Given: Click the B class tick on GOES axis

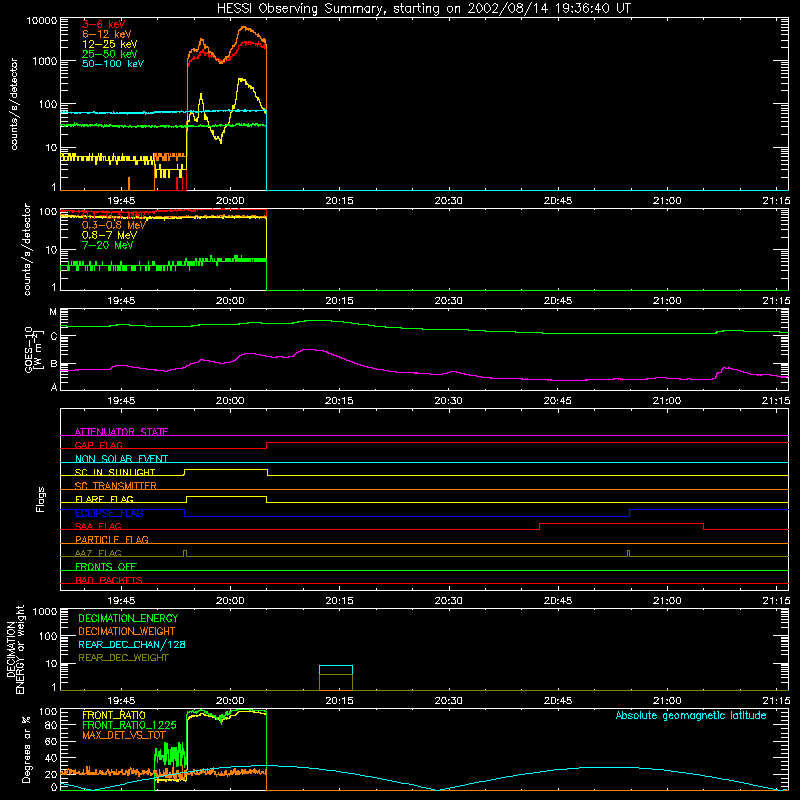Looking at the screenshot, I should [x=53, y=364].
